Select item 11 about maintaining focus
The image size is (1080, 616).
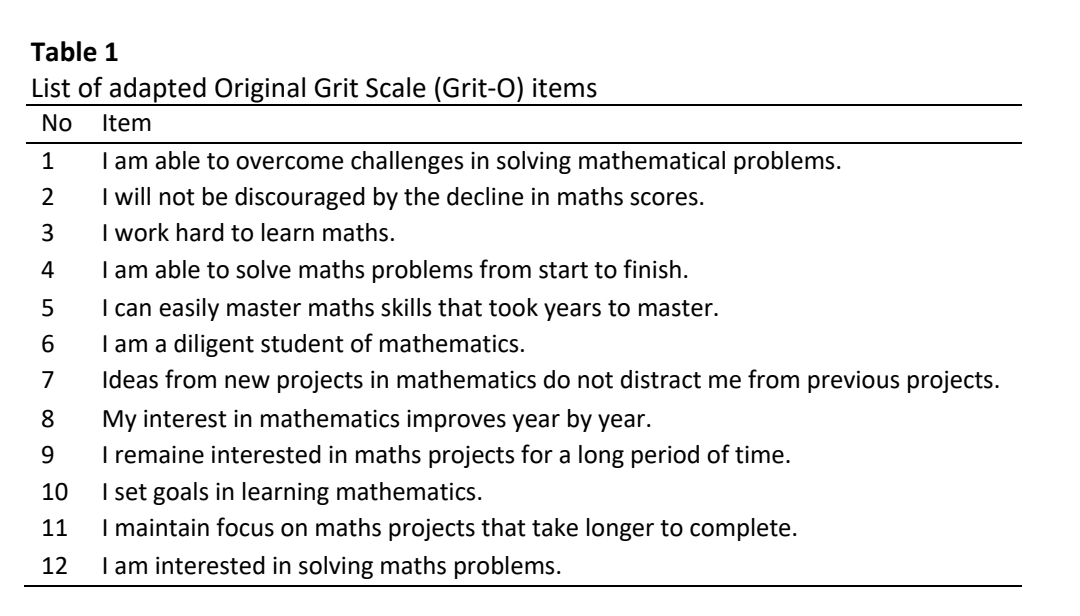click(x=450, y=528)
